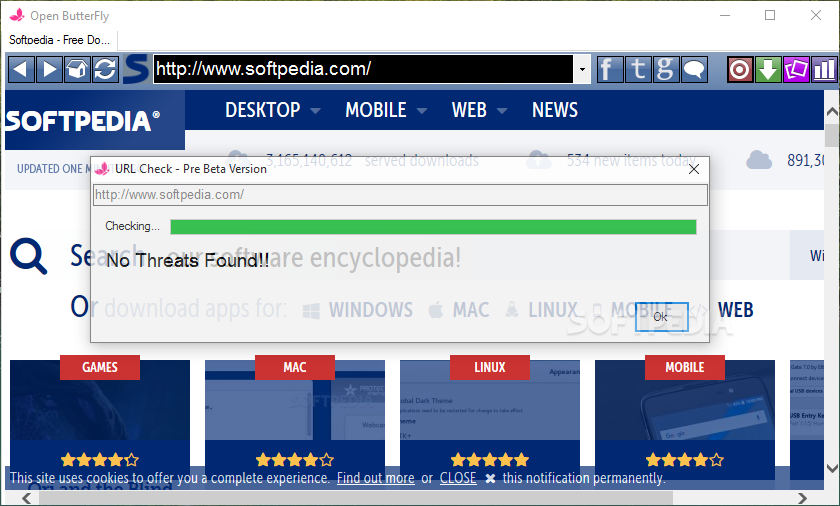Open the Twitter share icon
Image resolution: width=840 pixels, height=506 pixels.
click(638, 69)
